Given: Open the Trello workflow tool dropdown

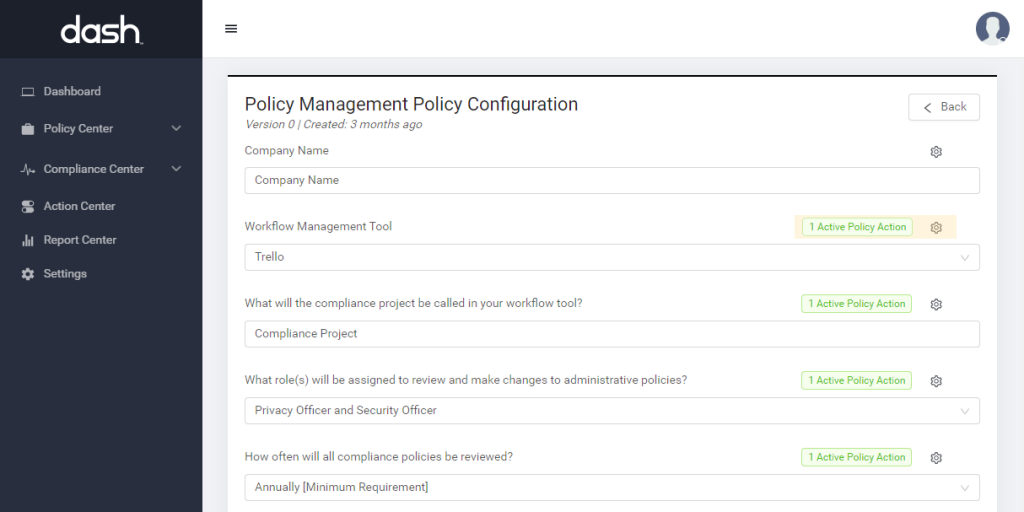Looking at the screenshot, I should click(612, 257).
